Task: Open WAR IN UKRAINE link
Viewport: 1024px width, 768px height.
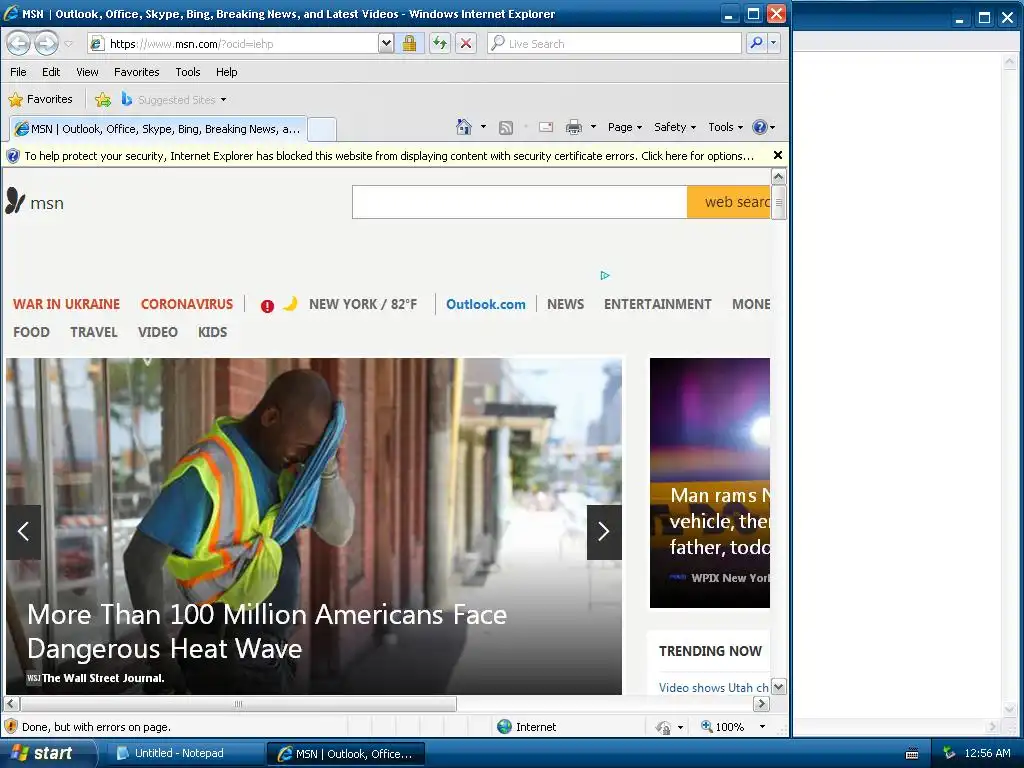Action: click(x=67, y=304)
